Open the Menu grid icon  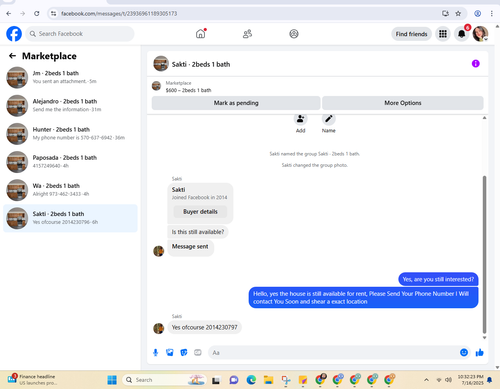coord(443,34)
